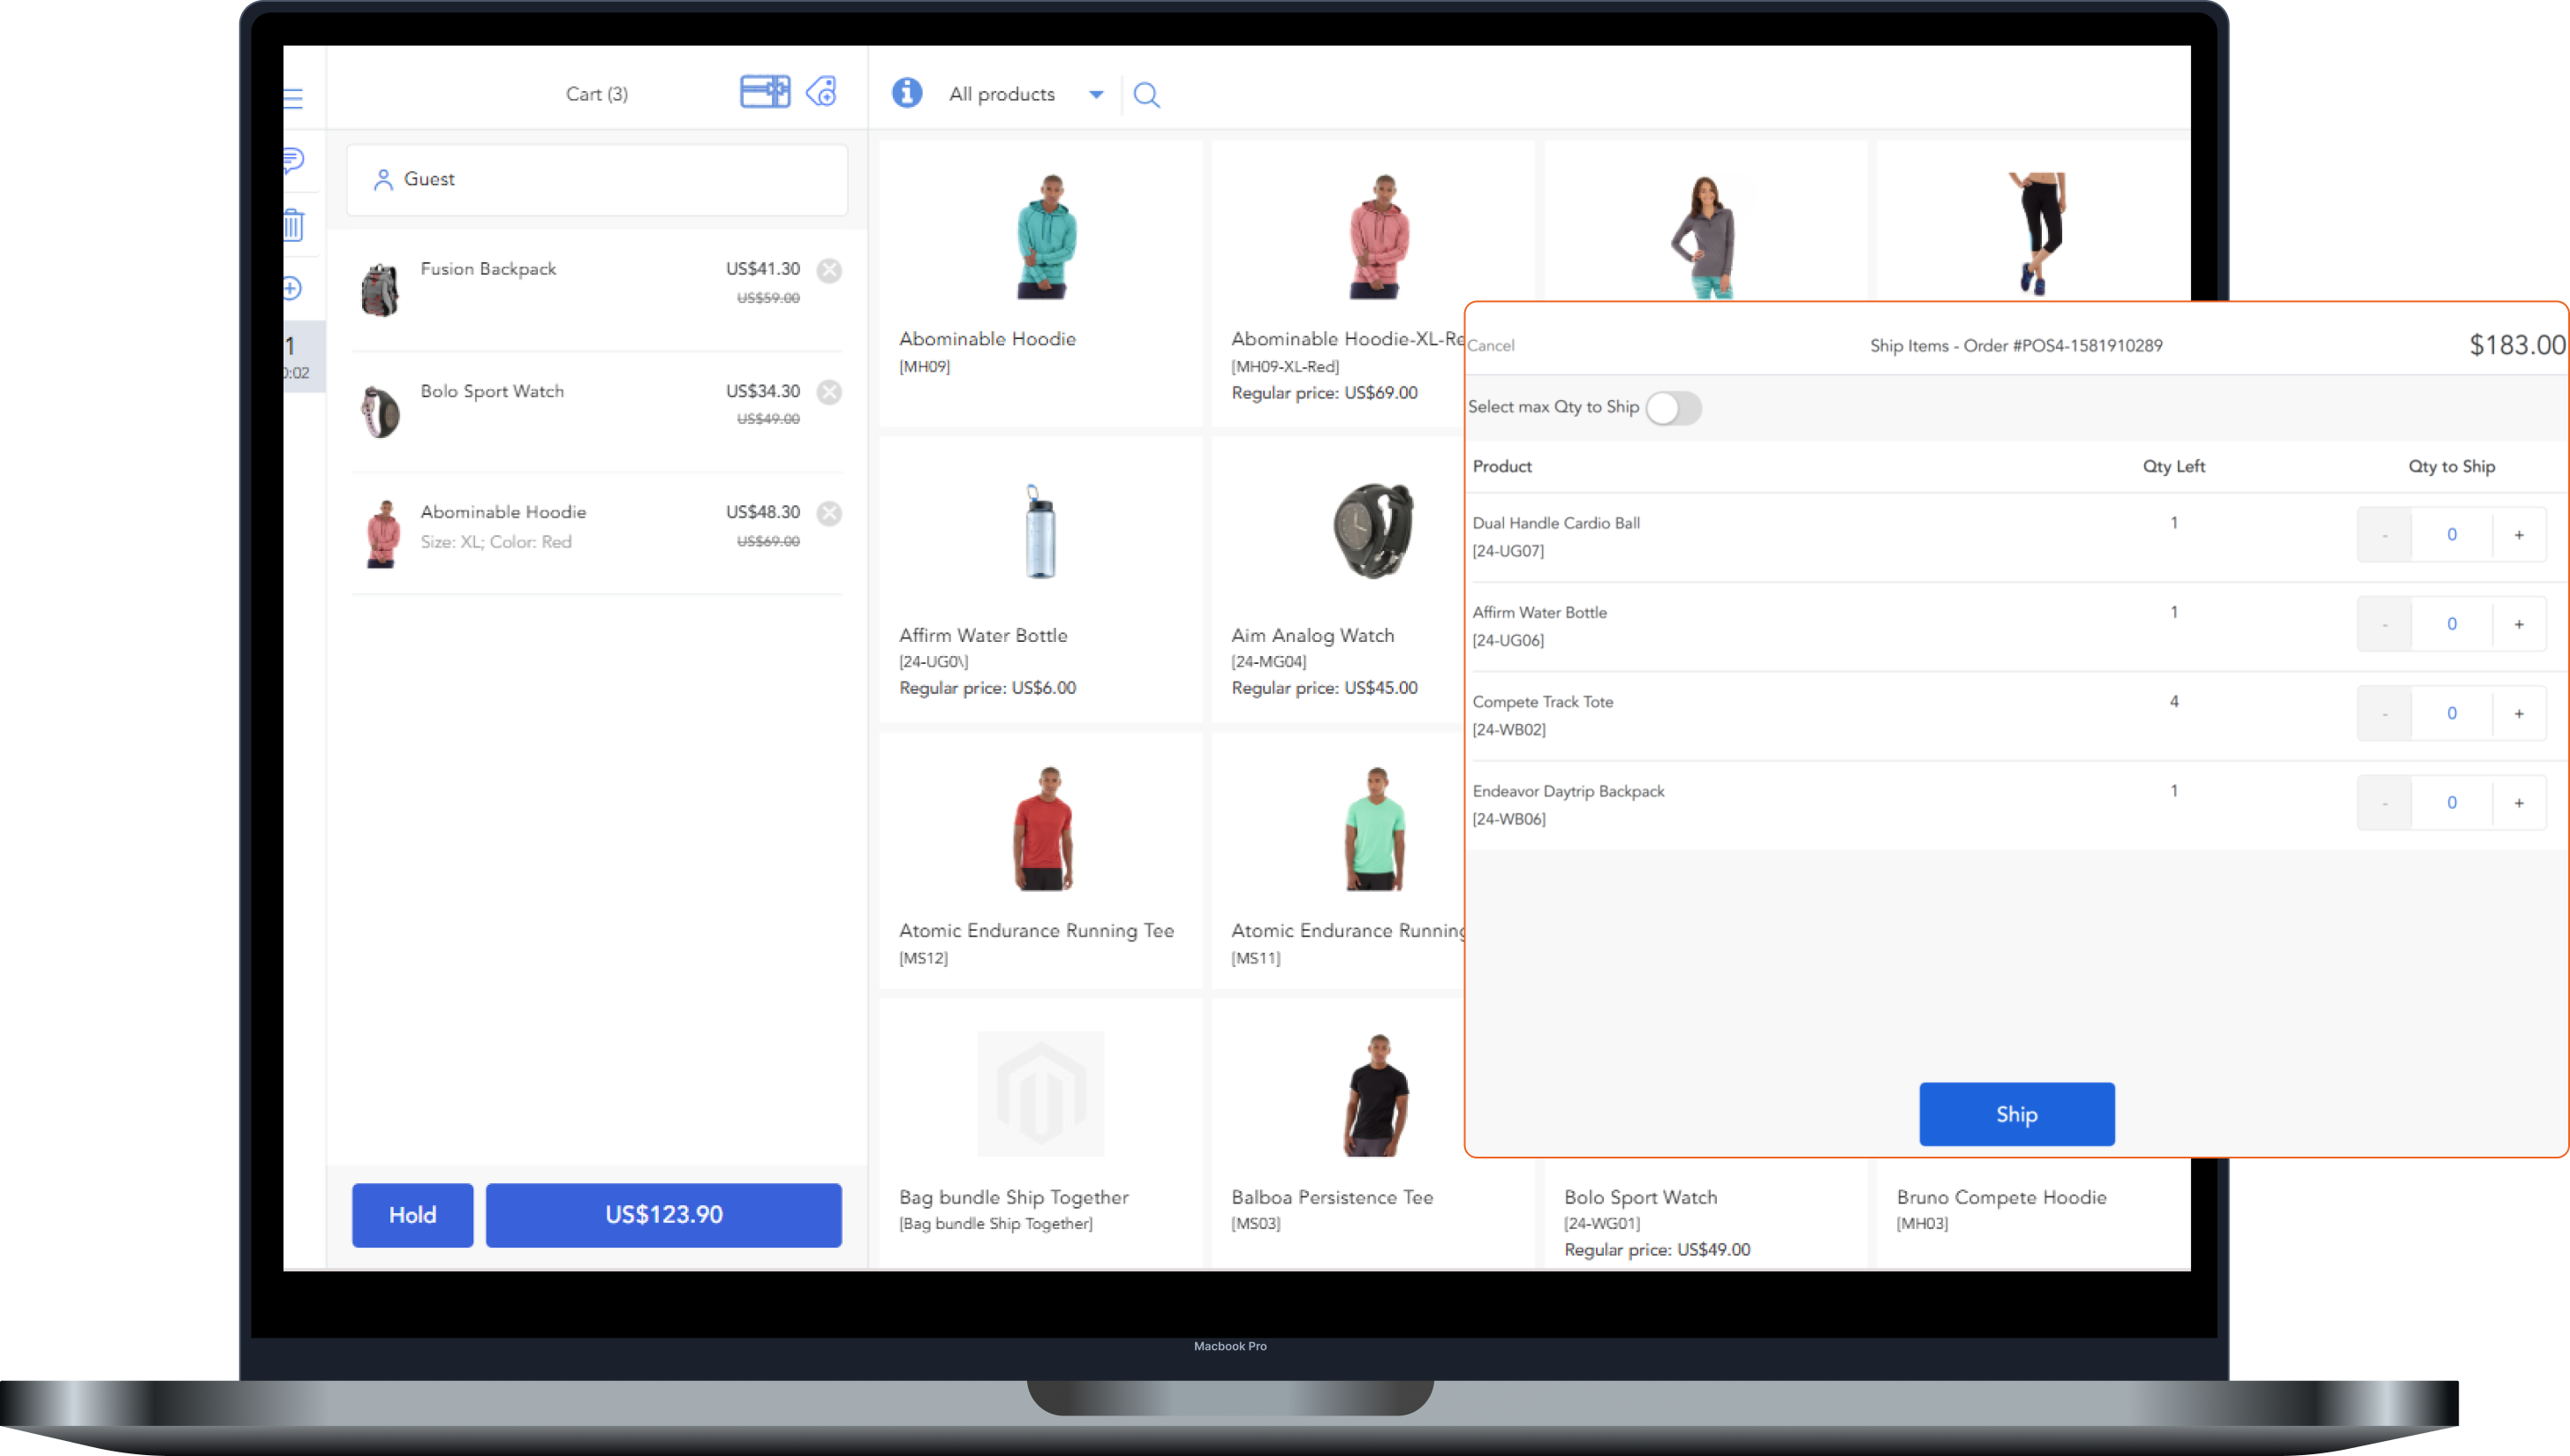
Task: Toggle Select max Qty to Ship
Action: point(1673,408)
